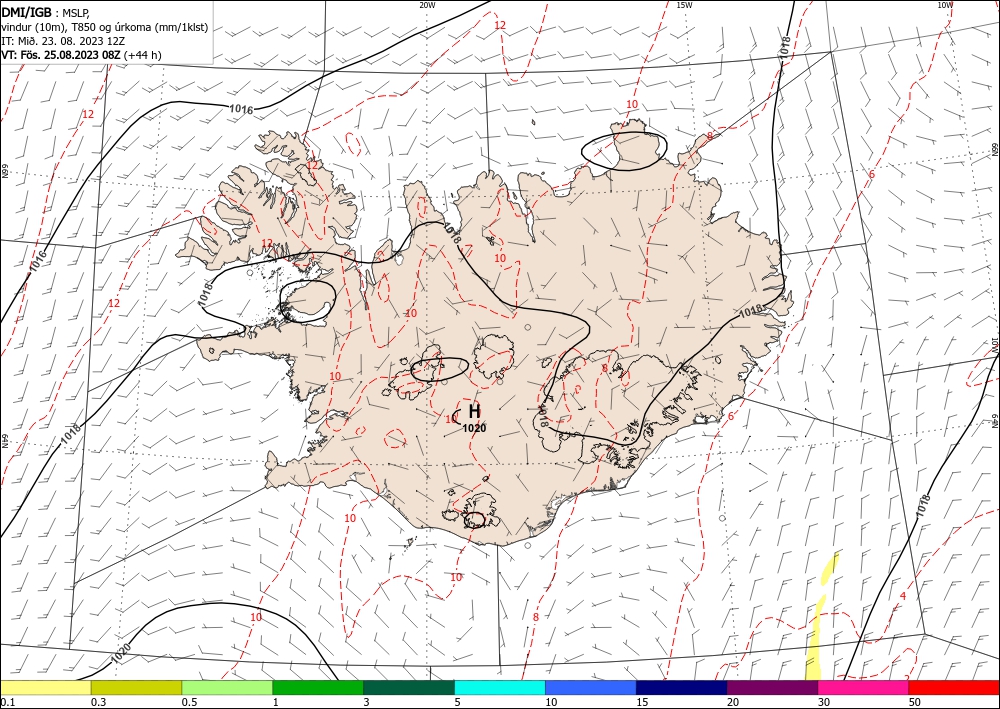
Task: Click the legend value '0.5'
Action: (189, 702)
